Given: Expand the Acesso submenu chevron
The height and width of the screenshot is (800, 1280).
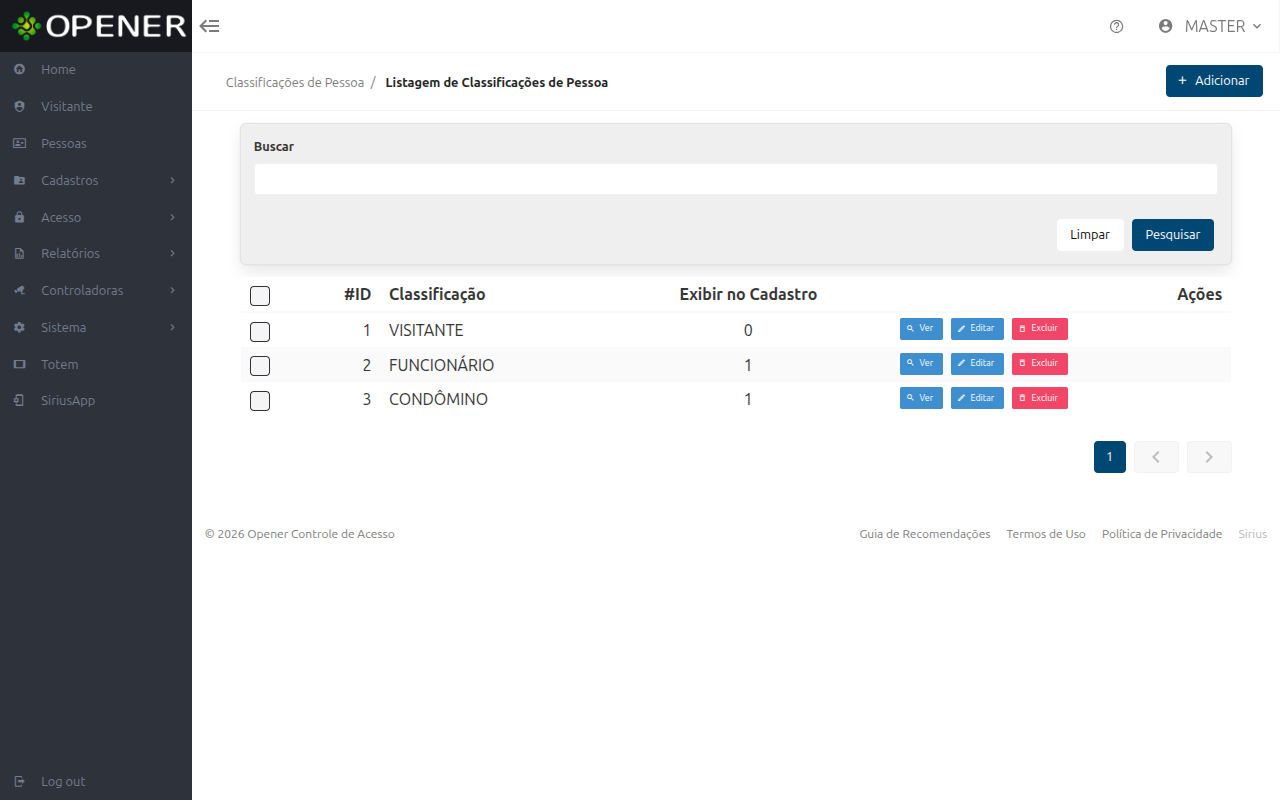Looking at the screenshot, I should [x=173, y=217].
